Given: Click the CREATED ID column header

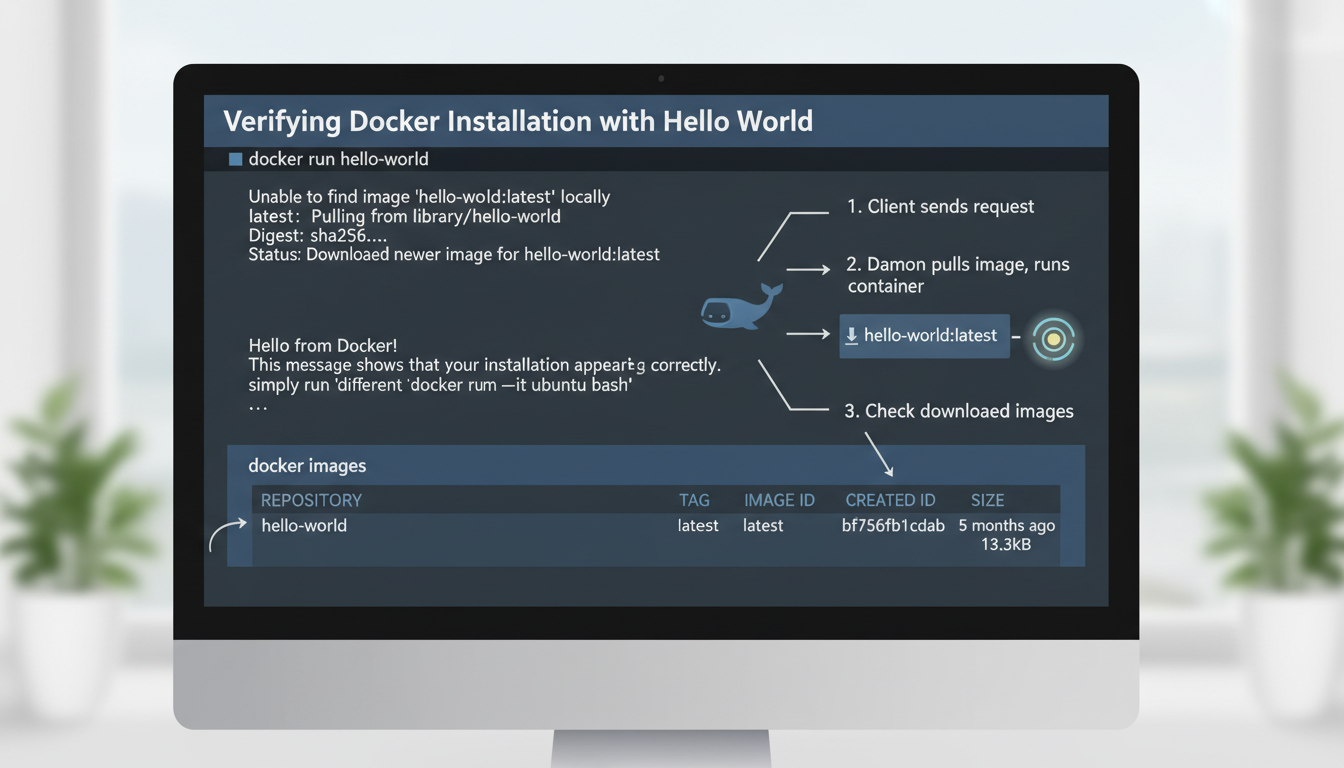Looking at the screenshot, I should [x=890, y=500].
